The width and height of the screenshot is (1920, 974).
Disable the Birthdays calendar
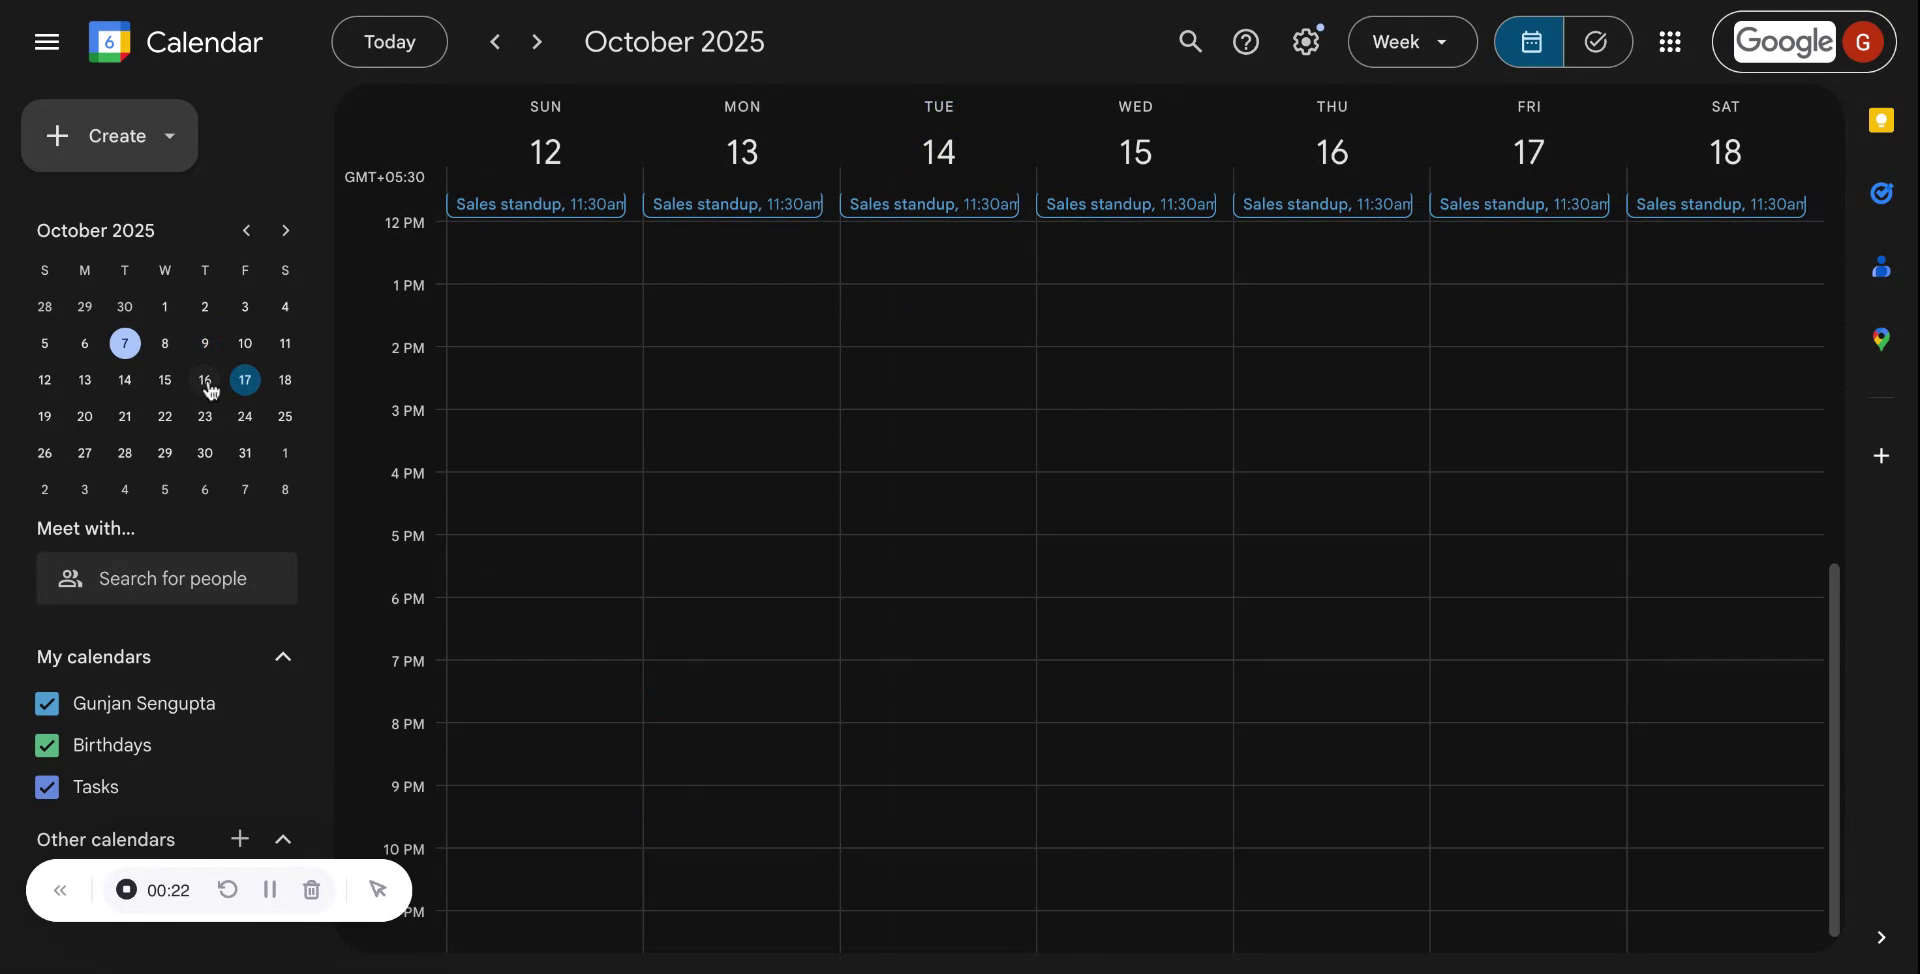[x=46, y=745]
